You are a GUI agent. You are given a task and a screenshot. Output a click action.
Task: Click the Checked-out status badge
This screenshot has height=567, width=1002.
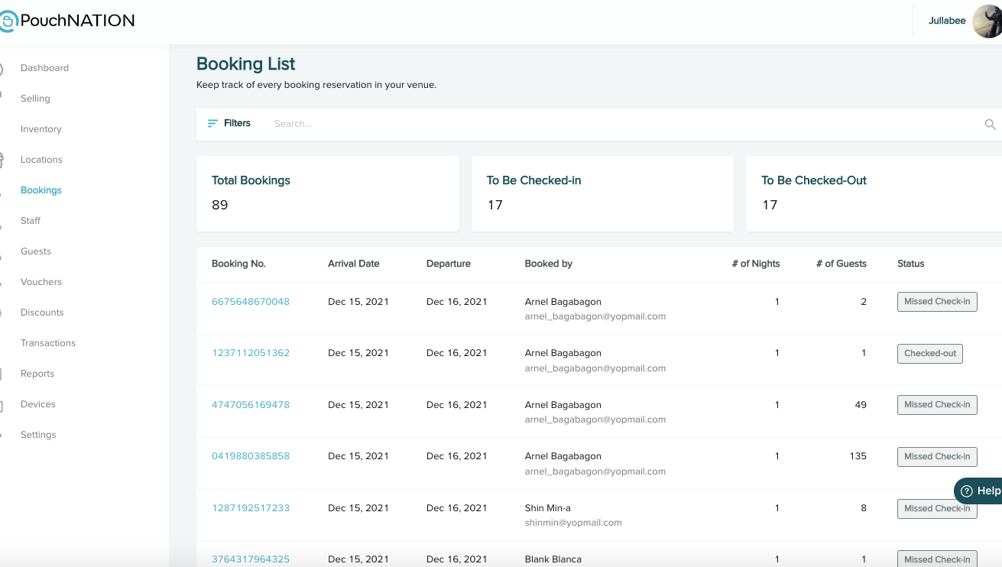point(929,353)
